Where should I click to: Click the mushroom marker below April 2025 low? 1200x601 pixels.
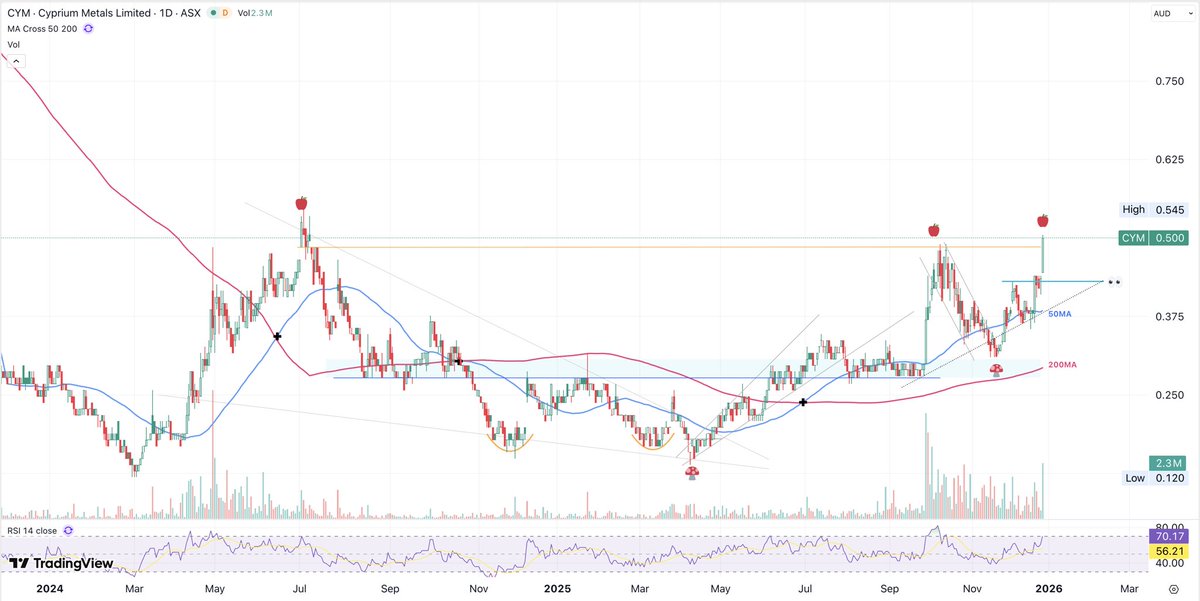(x=691, y=472)
